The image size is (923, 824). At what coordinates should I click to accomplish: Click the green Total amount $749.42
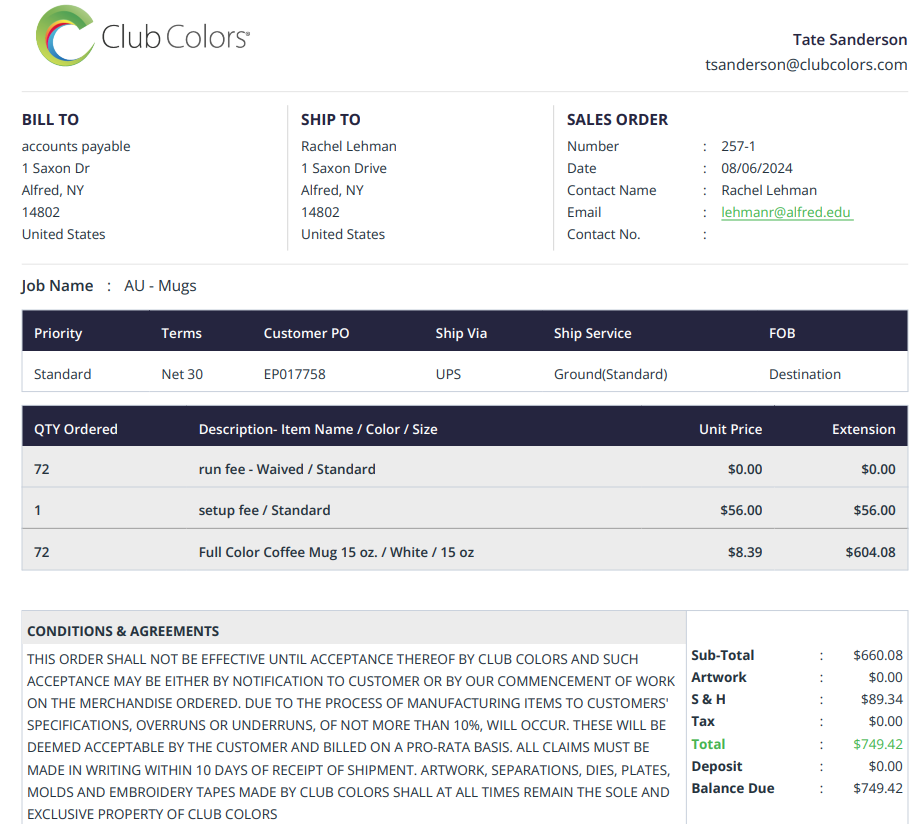click(878, 745)
